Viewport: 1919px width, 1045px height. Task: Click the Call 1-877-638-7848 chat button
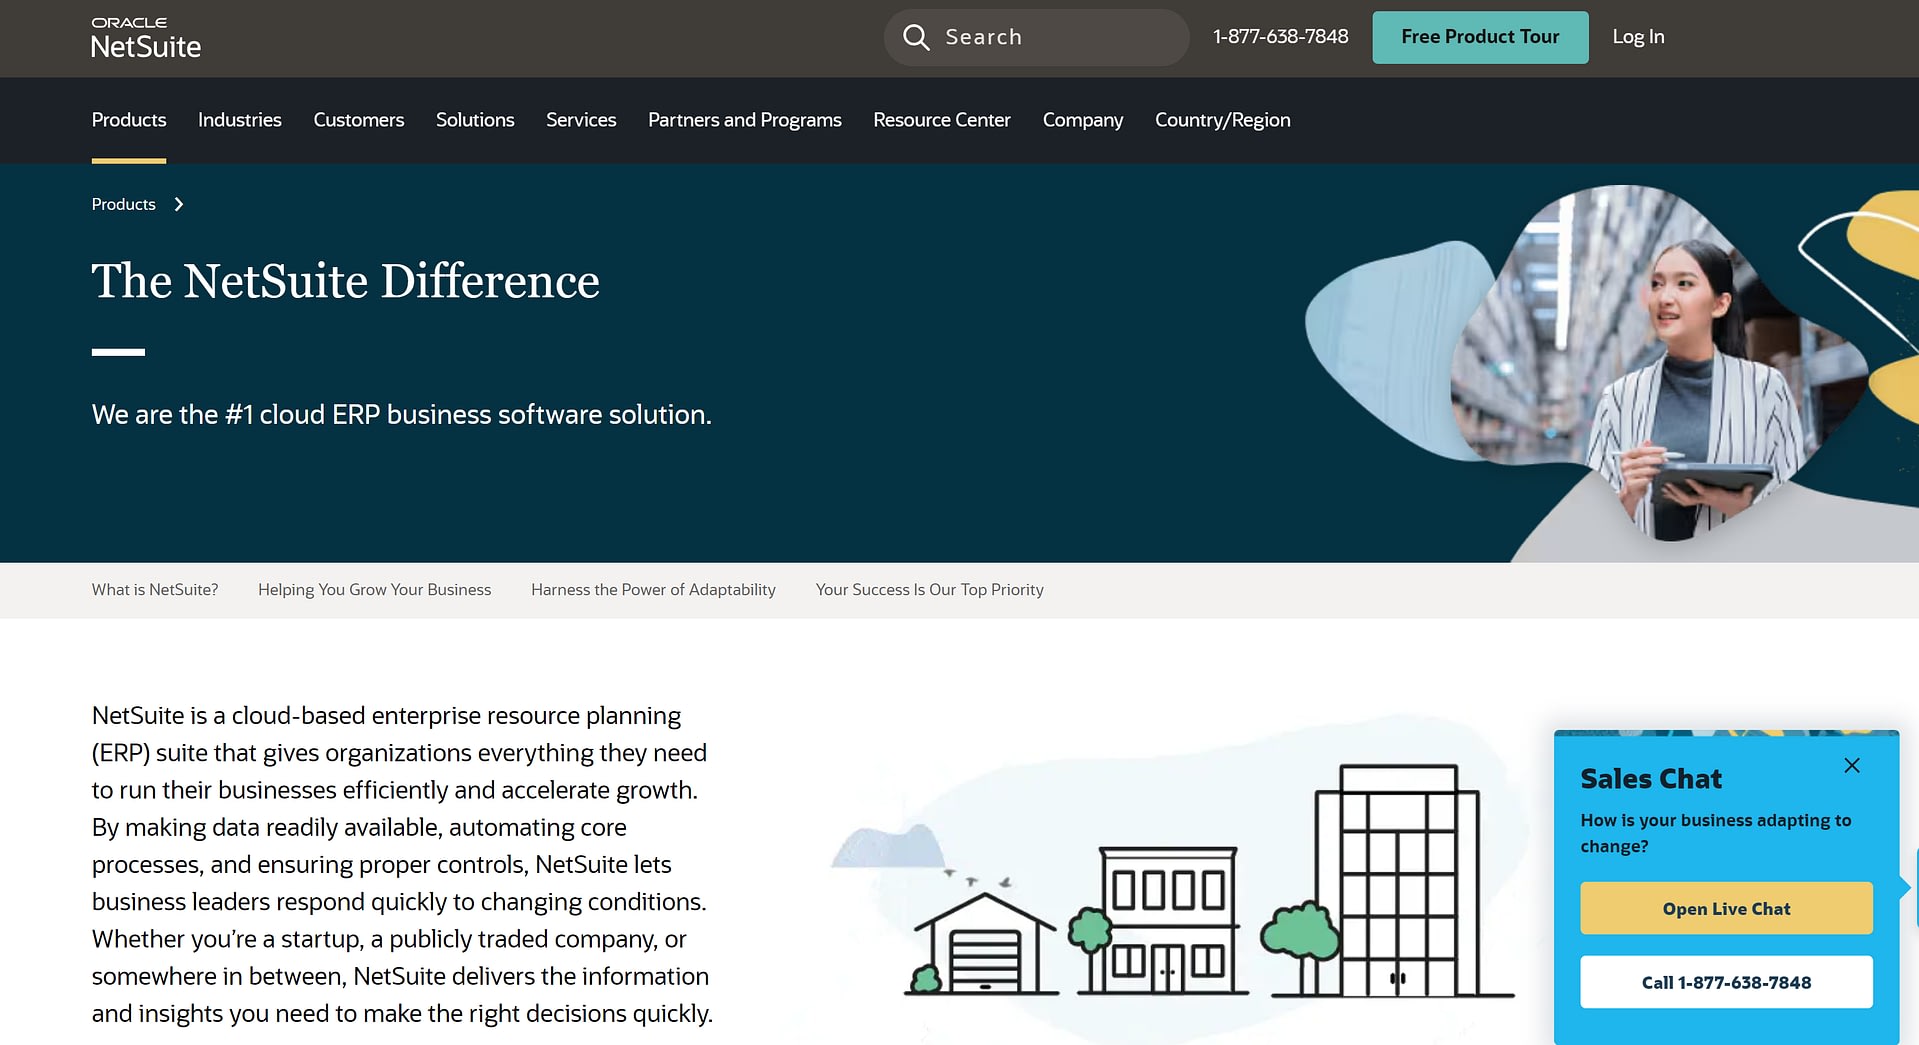point(1725,982)
